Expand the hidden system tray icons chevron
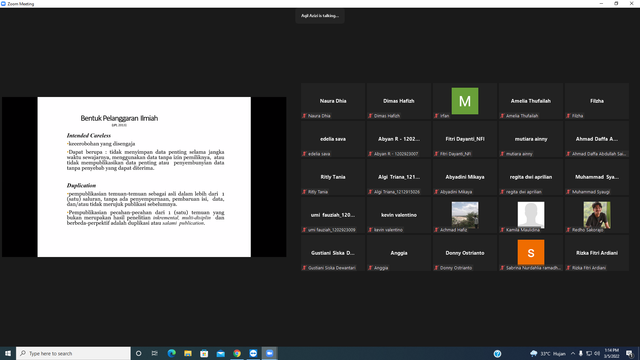The image size is (640, 360). tap(573, 353)
